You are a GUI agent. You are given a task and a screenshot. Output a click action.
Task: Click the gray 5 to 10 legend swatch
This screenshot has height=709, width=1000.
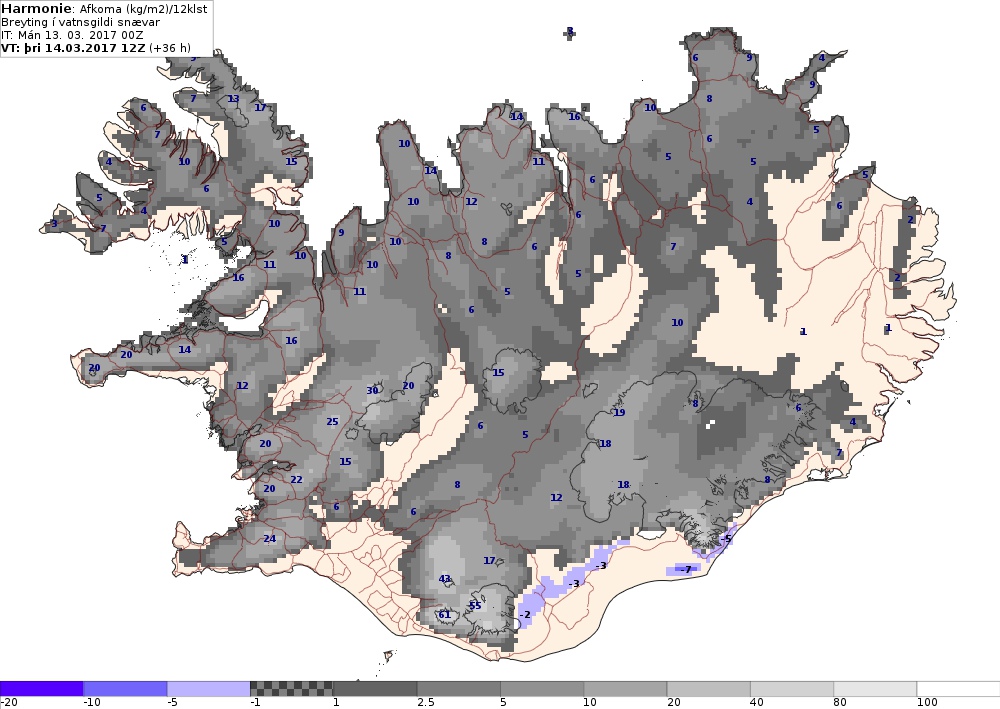click(542, 689)
